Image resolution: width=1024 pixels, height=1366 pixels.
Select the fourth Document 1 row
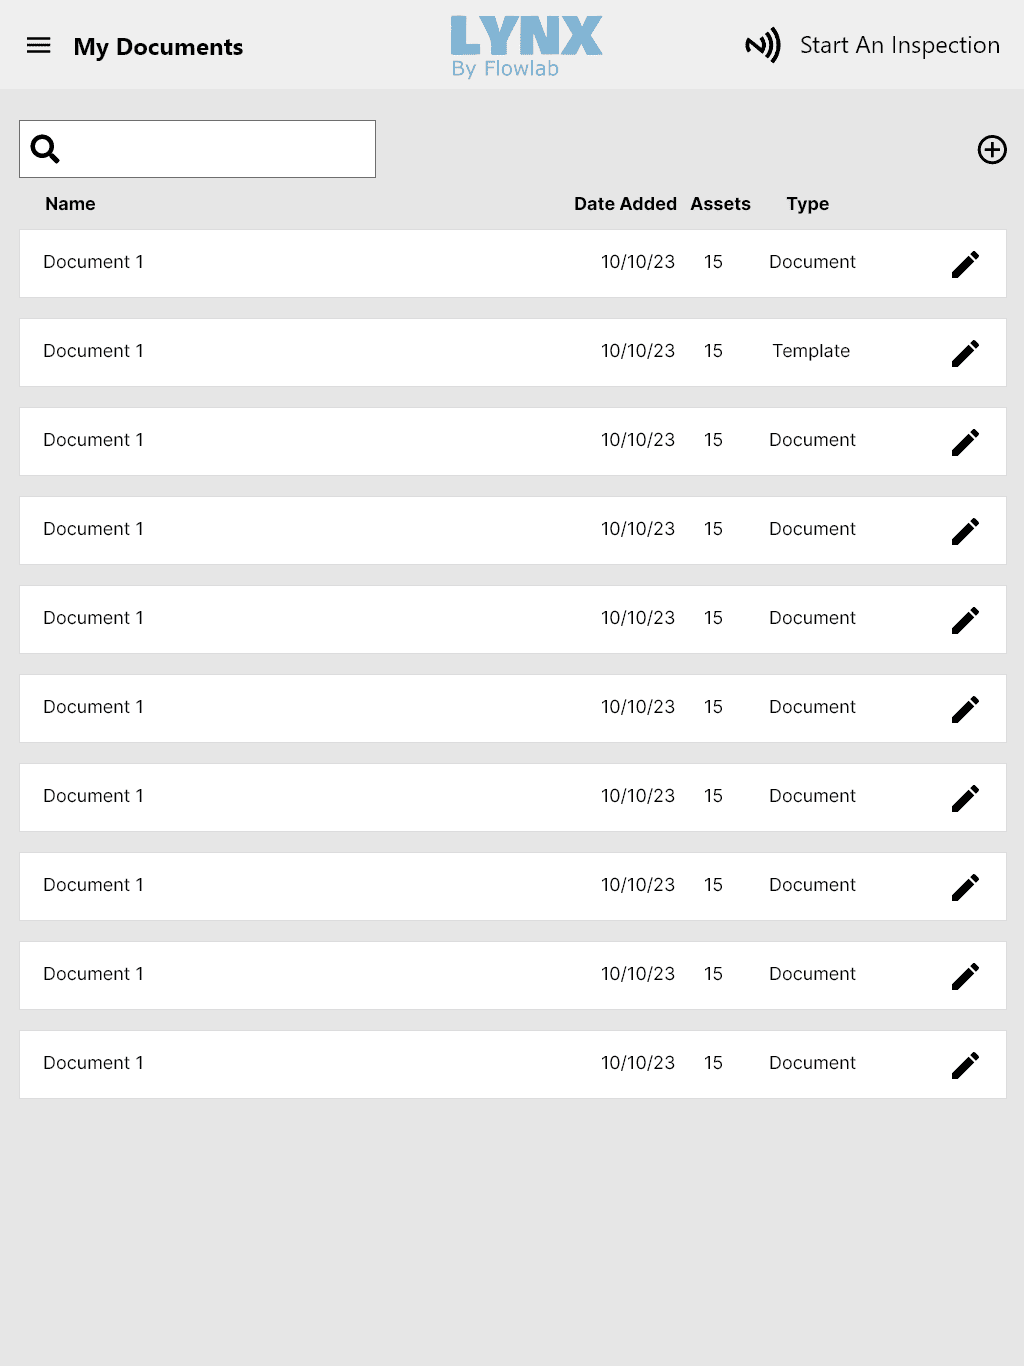pos(400,530)
